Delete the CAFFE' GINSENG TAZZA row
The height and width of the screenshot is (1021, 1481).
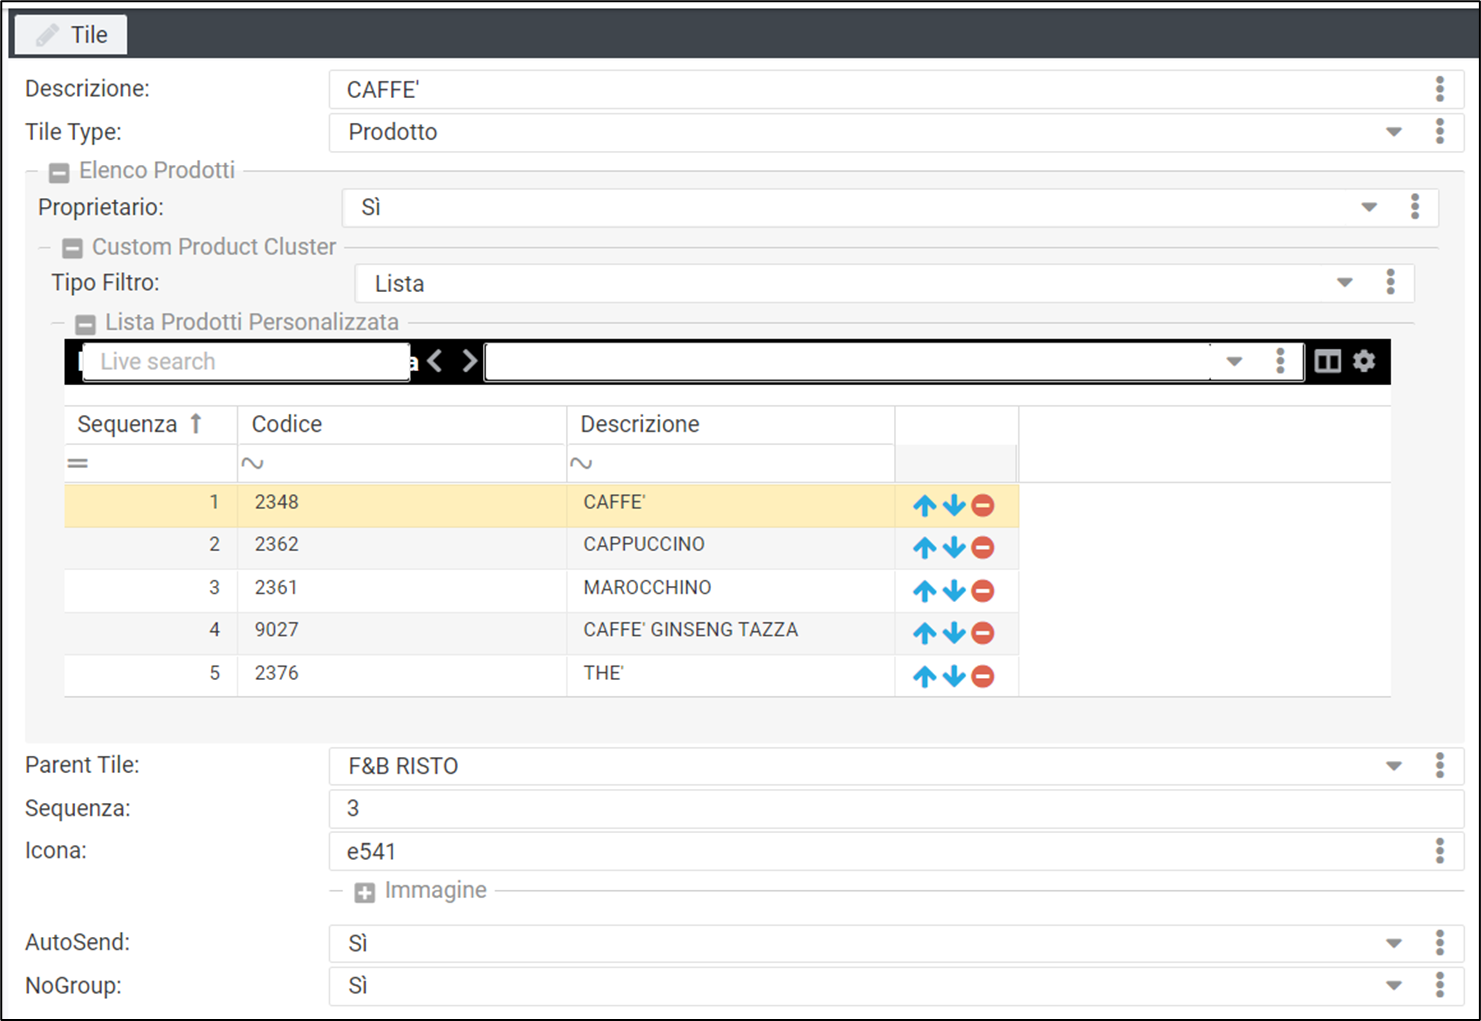pos(983,633)
